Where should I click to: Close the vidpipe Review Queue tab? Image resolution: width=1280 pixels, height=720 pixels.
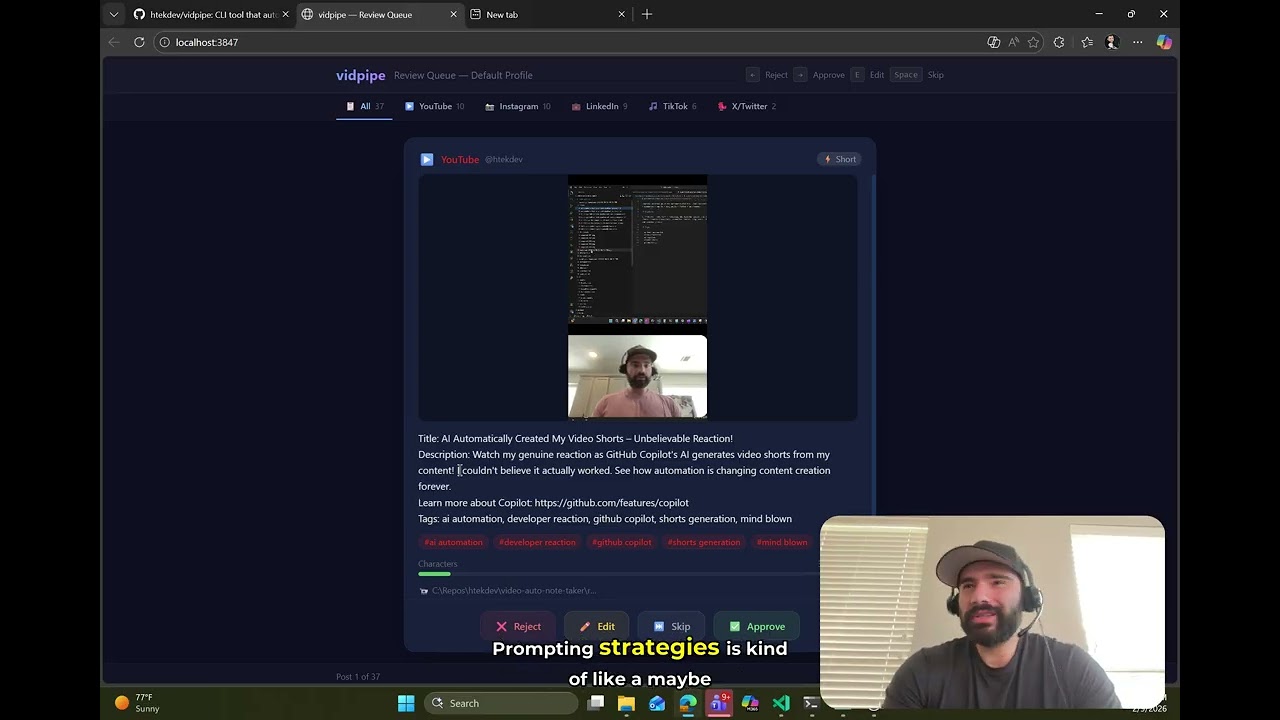pos(454,14)
